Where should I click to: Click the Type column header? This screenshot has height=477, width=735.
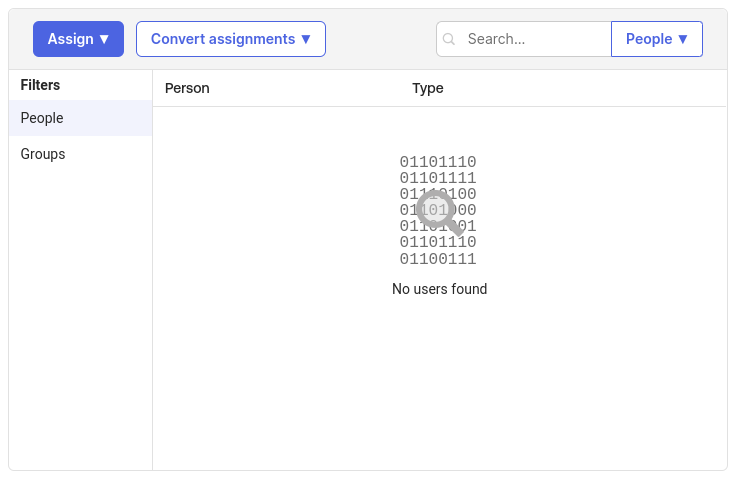pyautogui.click(x=428, y=88)
